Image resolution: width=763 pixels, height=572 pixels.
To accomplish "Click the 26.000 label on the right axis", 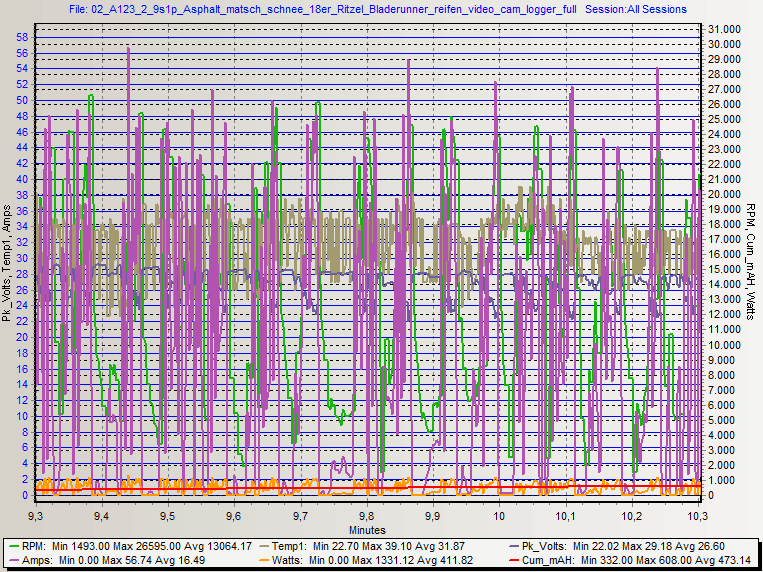I will point(726,105).
